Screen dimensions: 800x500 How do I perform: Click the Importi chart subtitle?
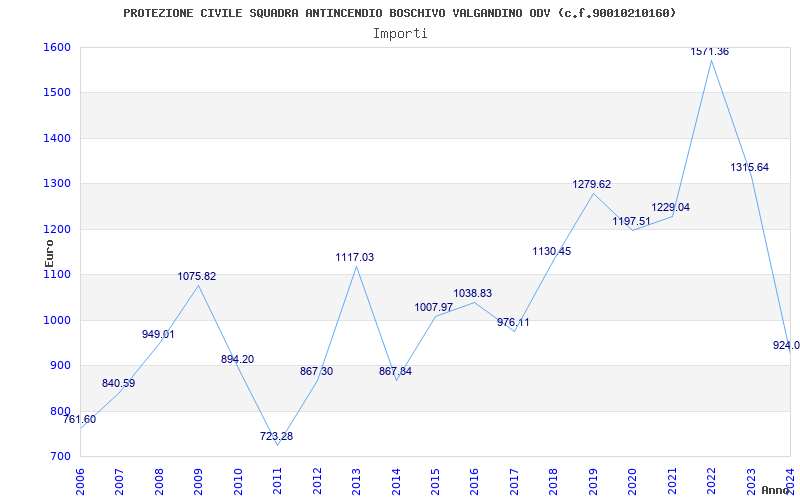point(400,33)
